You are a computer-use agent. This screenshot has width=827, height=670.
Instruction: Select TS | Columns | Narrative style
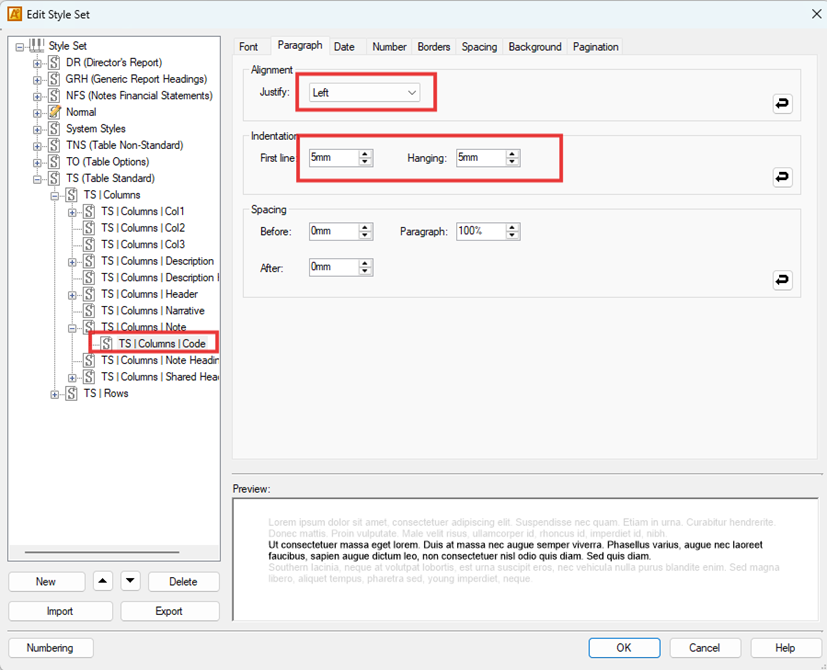click(x=152, y=311)
